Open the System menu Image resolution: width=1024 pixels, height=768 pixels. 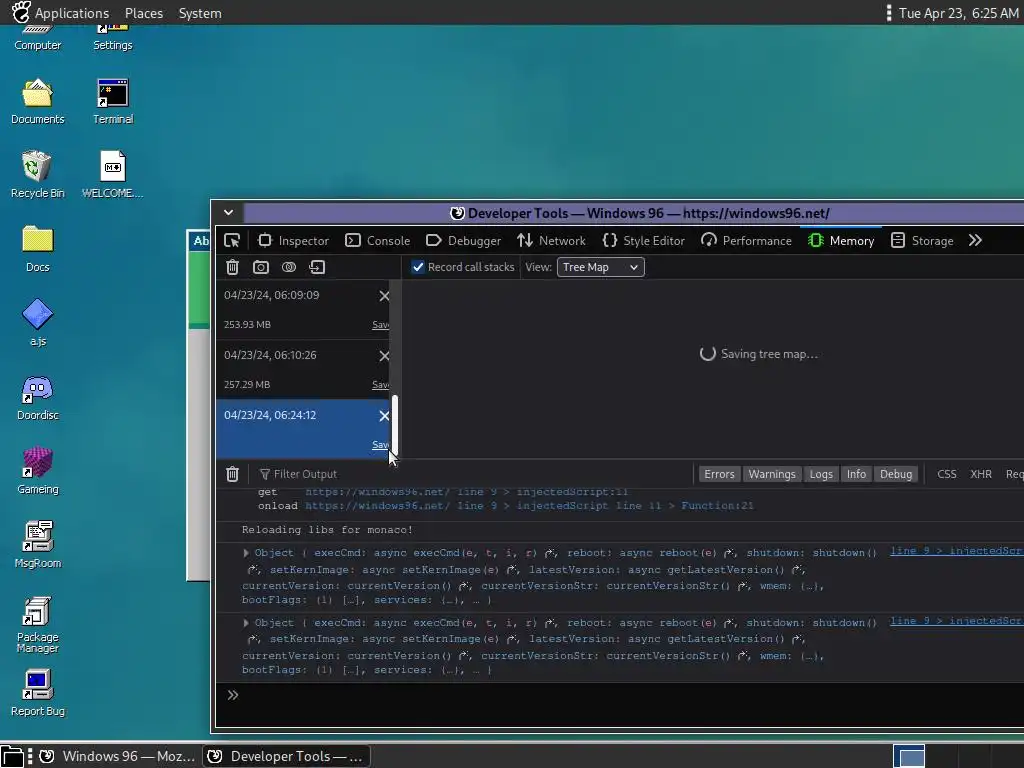pyautogui.click(x=200, y=13)
